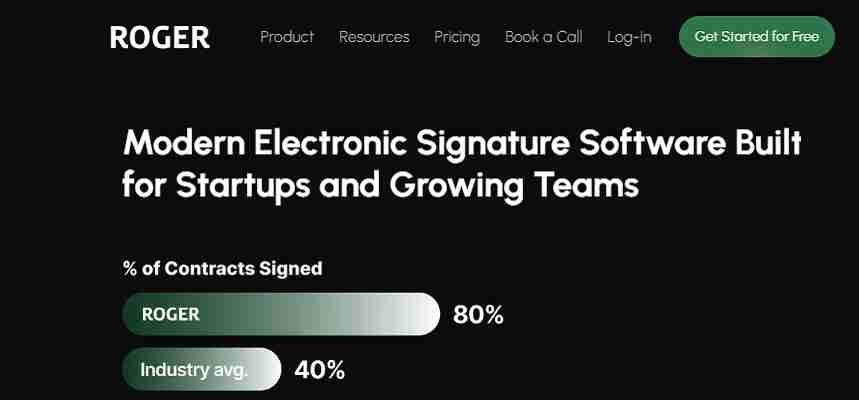This screenshot has width=859, height=400.
Task: Select the 80% value beside the ROGER bar
Action: coord(478,315)
